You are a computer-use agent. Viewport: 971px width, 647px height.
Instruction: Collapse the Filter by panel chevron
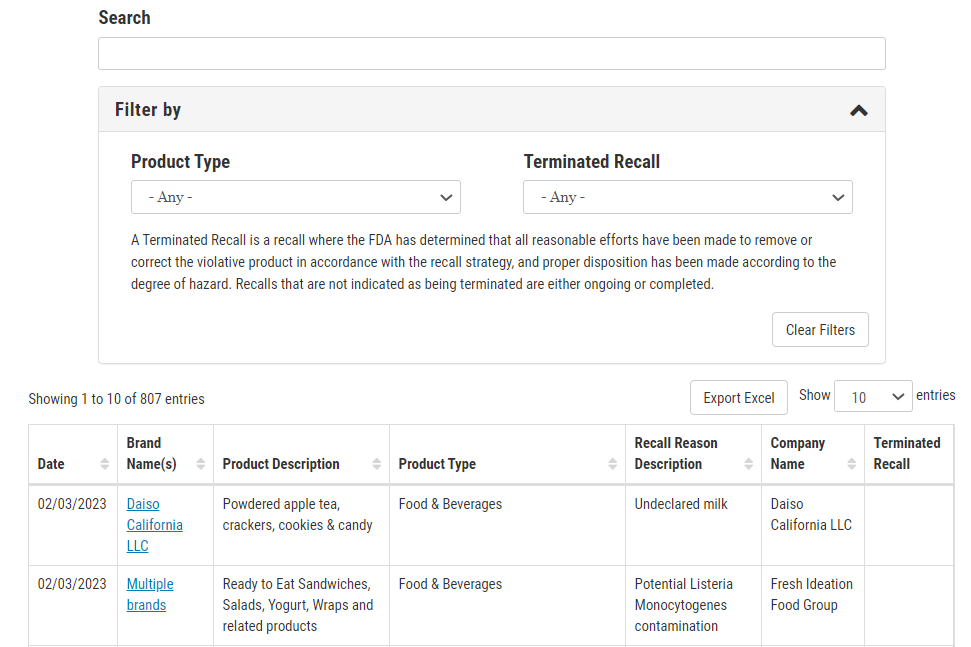pos(858,111)
